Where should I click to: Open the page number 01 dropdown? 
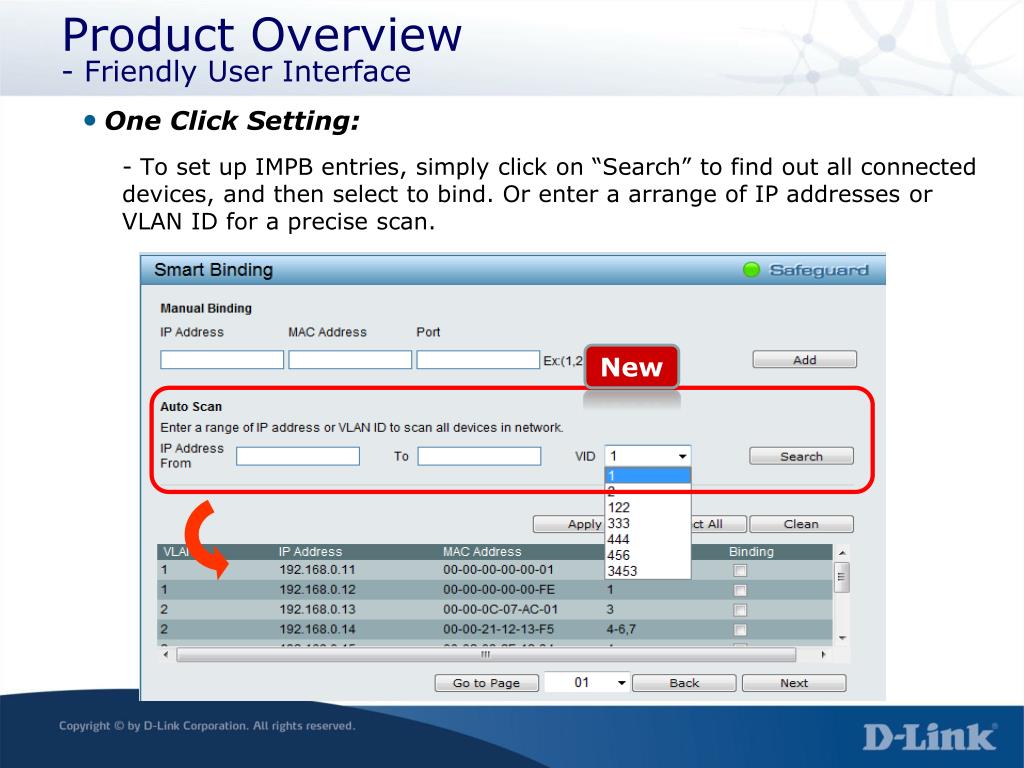point(586,682)
